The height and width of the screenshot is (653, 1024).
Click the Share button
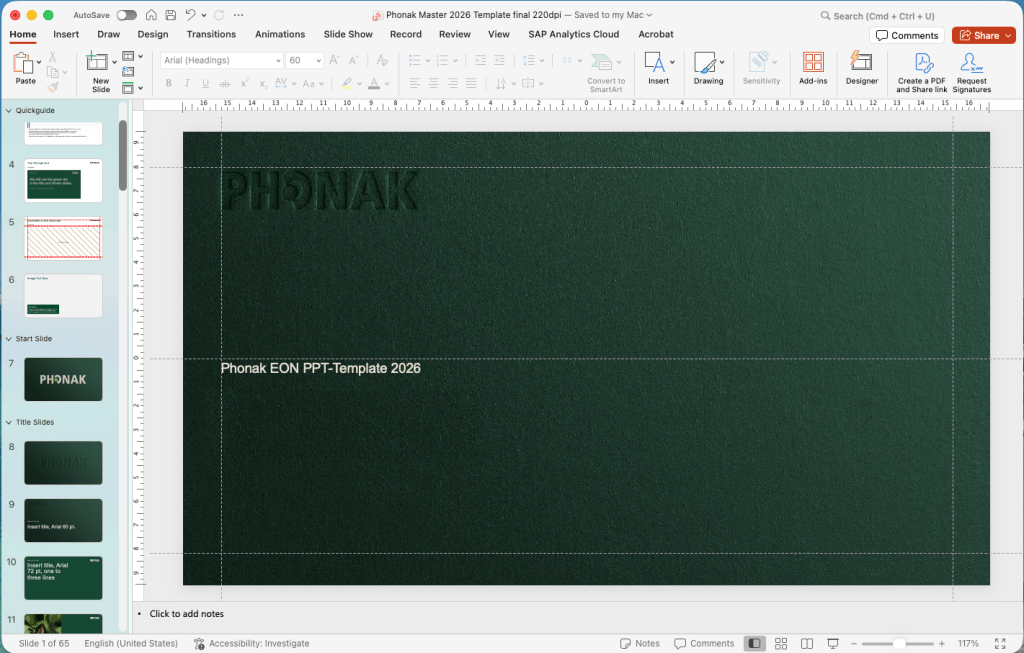(984, 35)
